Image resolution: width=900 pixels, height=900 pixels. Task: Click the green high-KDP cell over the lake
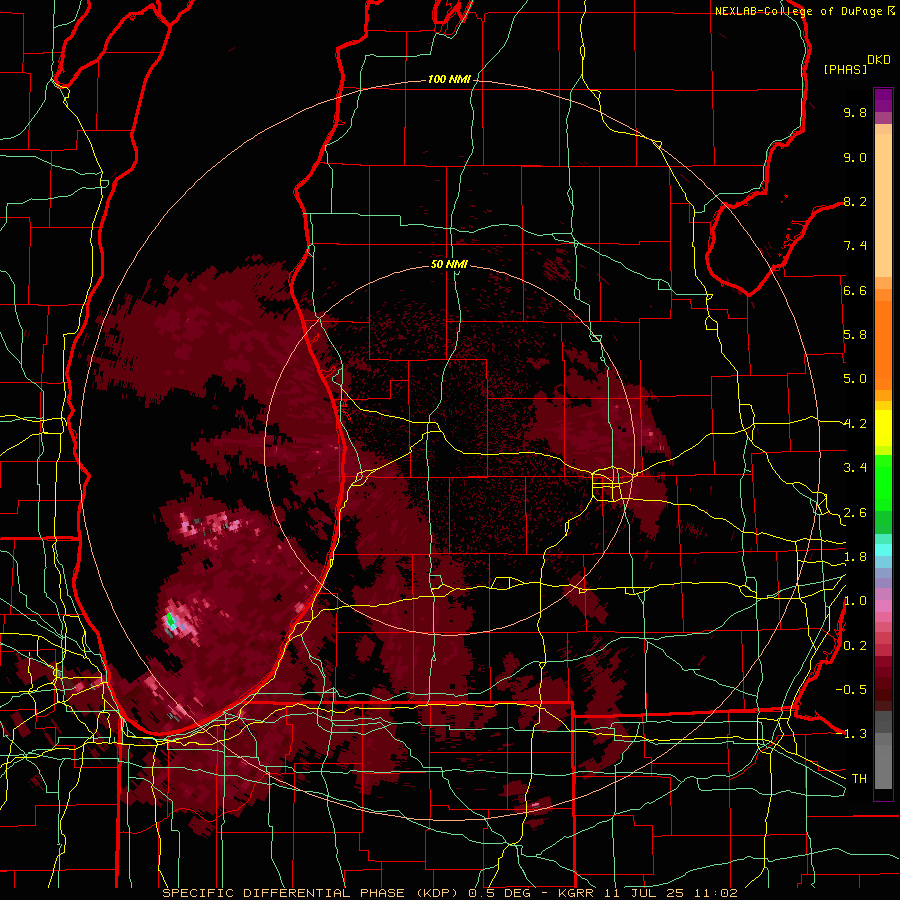[170, 620]
